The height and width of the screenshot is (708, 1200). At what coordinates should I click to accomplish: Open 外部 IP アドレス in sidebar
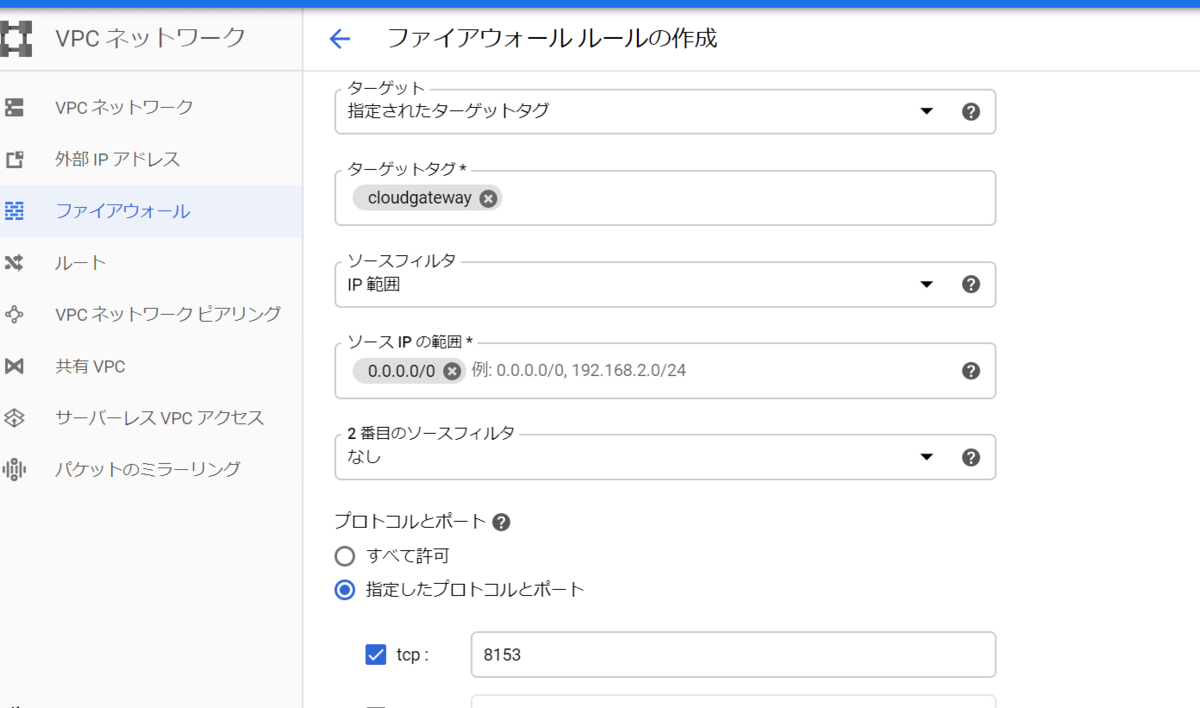click(117, 159)
